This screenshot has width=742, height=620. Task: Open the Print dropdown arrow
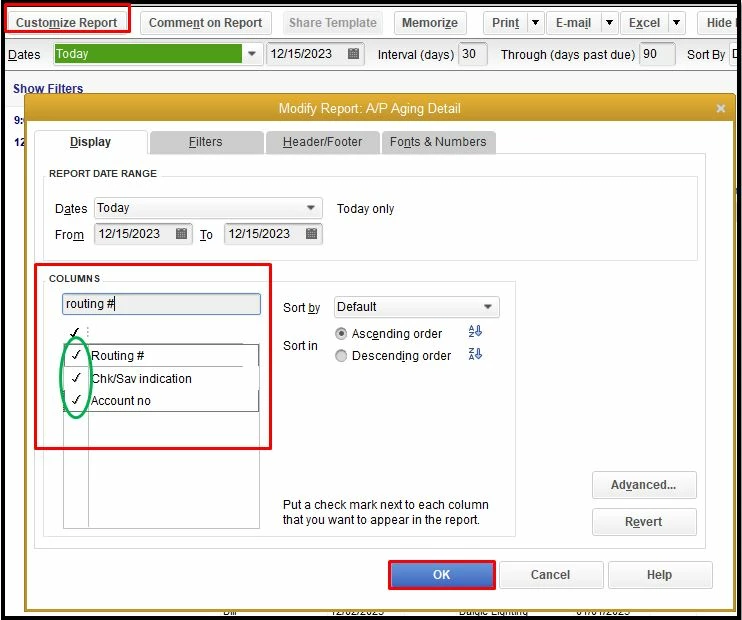(535, 22)
